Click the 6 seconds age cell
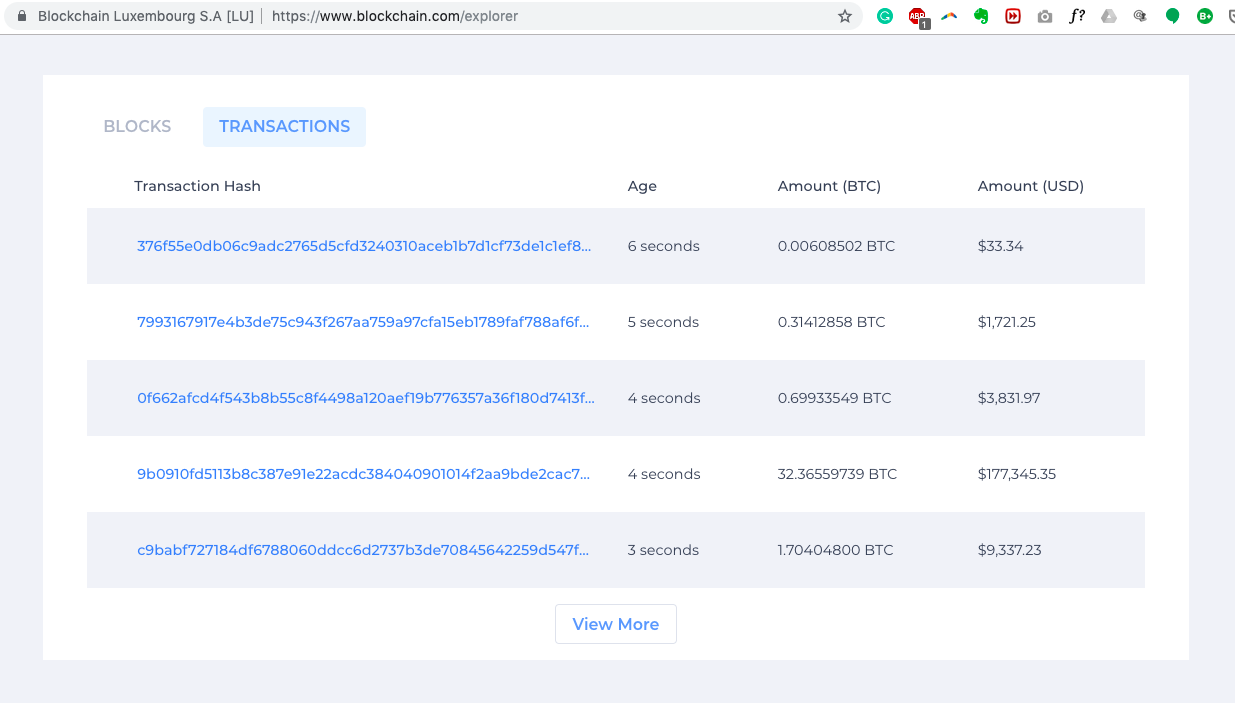Viewport: 1235px width, 703px height. coord(664,246)
